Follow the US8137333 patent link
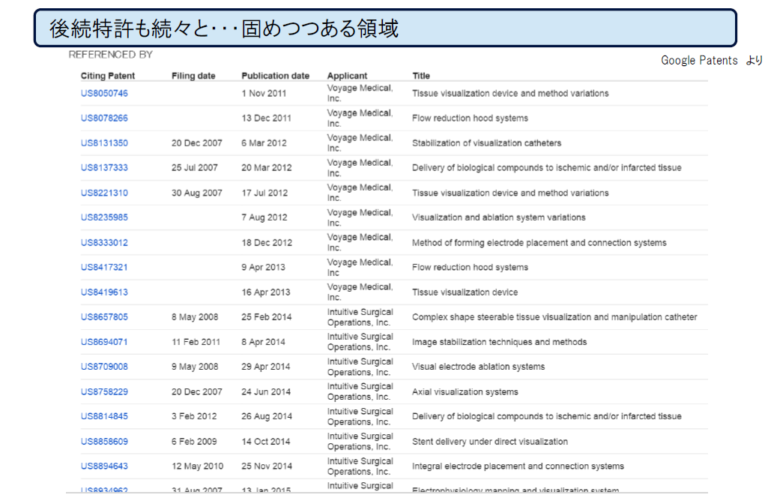The height and width of the screenshot is (501, 768). point(104,167)
